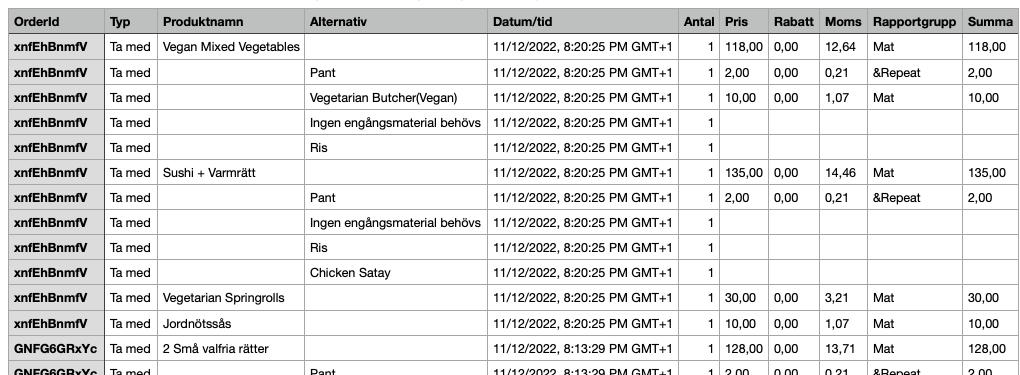1020x375 pixels.
Task: Select the Summa column header
Action: [991, 21]
